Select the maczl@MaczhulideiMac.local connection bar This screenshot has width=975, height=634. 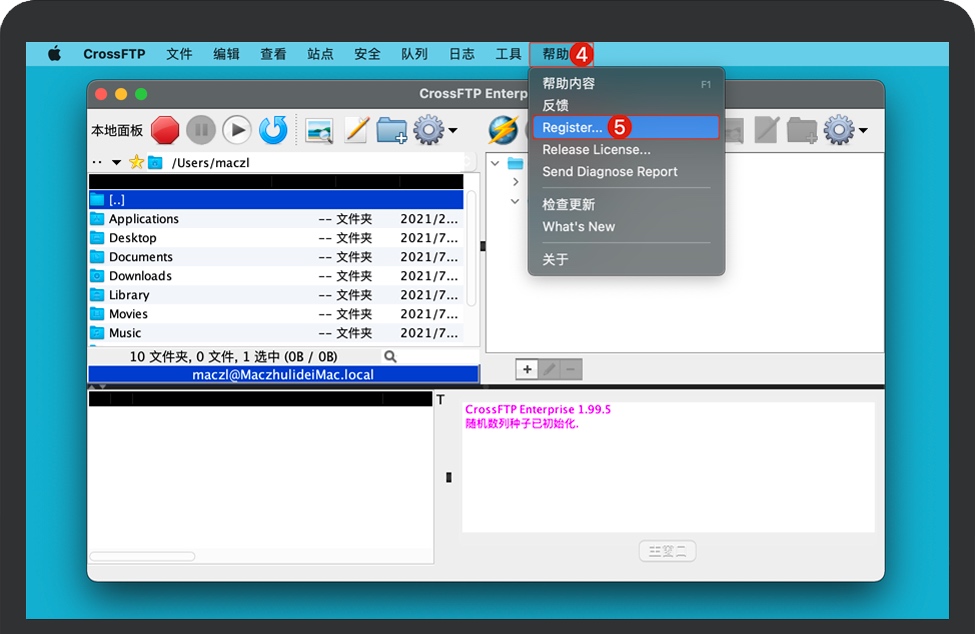pyautogui.click(x=283, y=374)
